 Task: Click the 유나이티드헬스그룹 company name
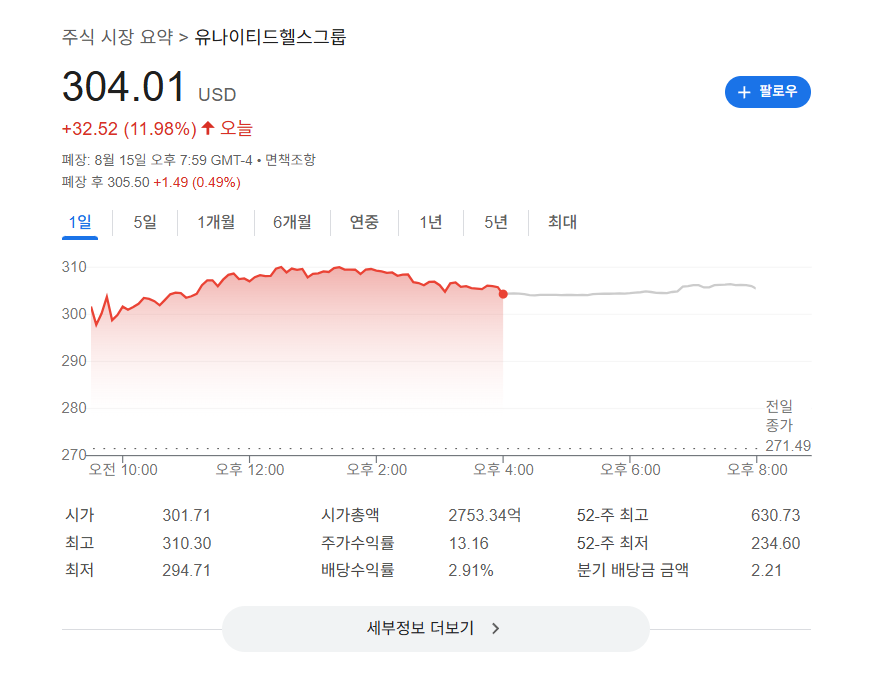click(270, 37)
